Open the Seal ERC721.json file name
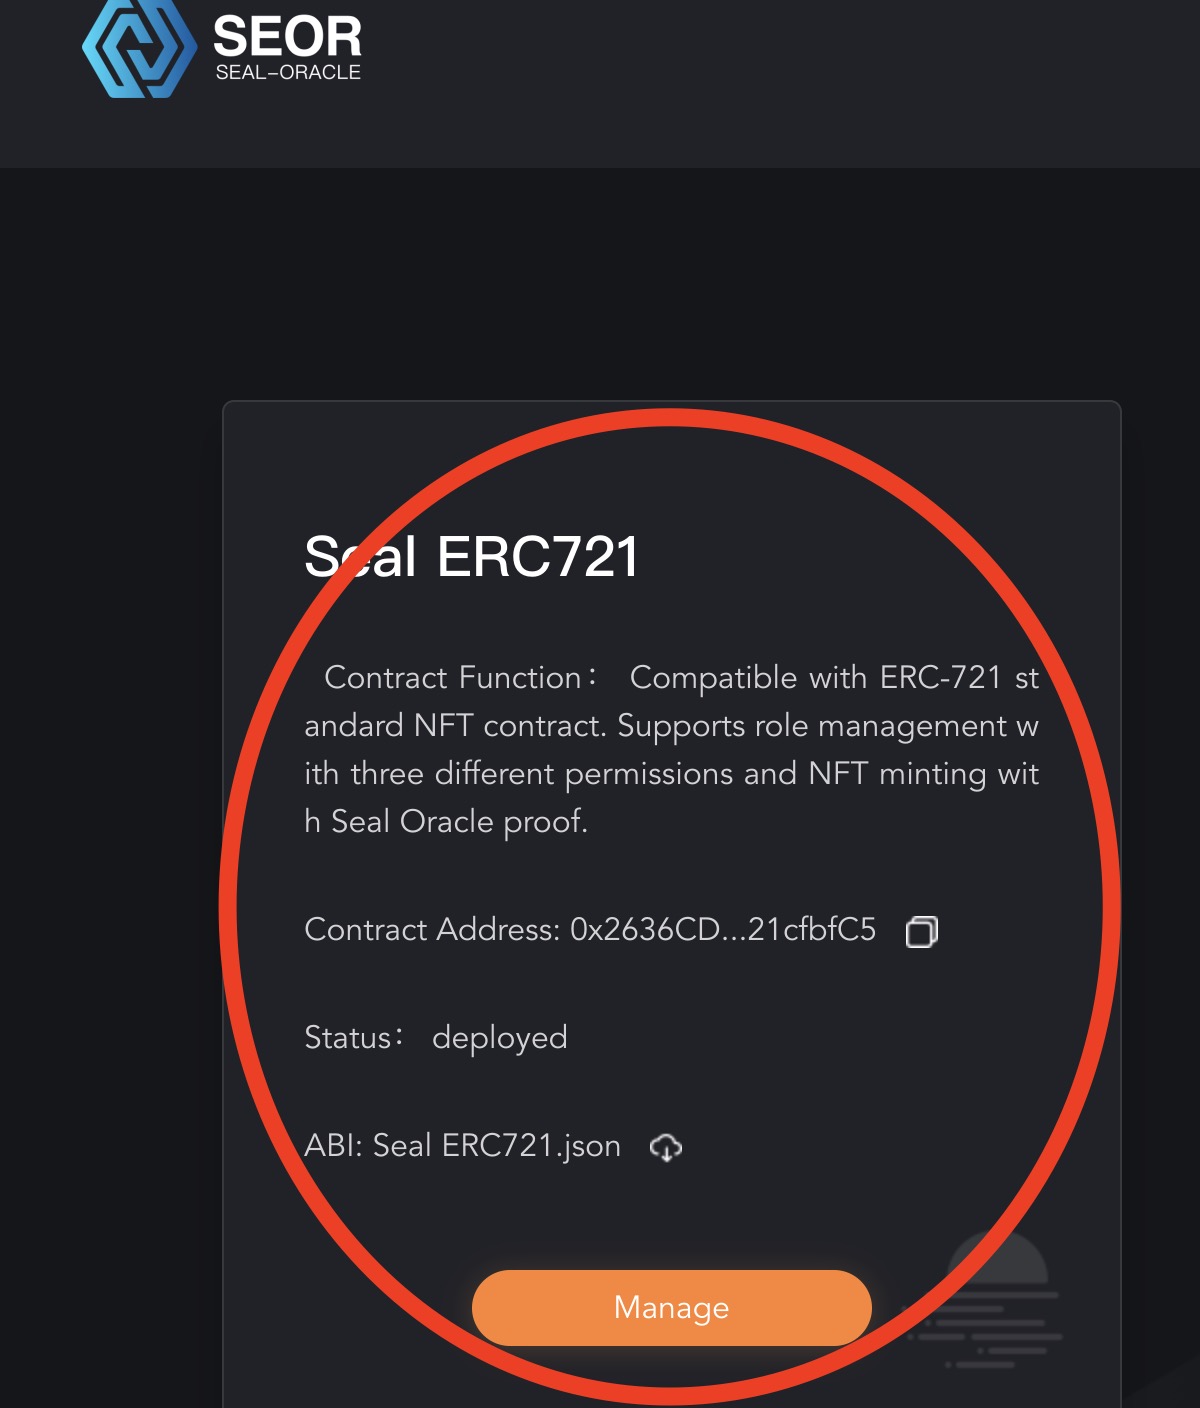The width and height of the screenshot is (1200, 1408). (497, 1146)
